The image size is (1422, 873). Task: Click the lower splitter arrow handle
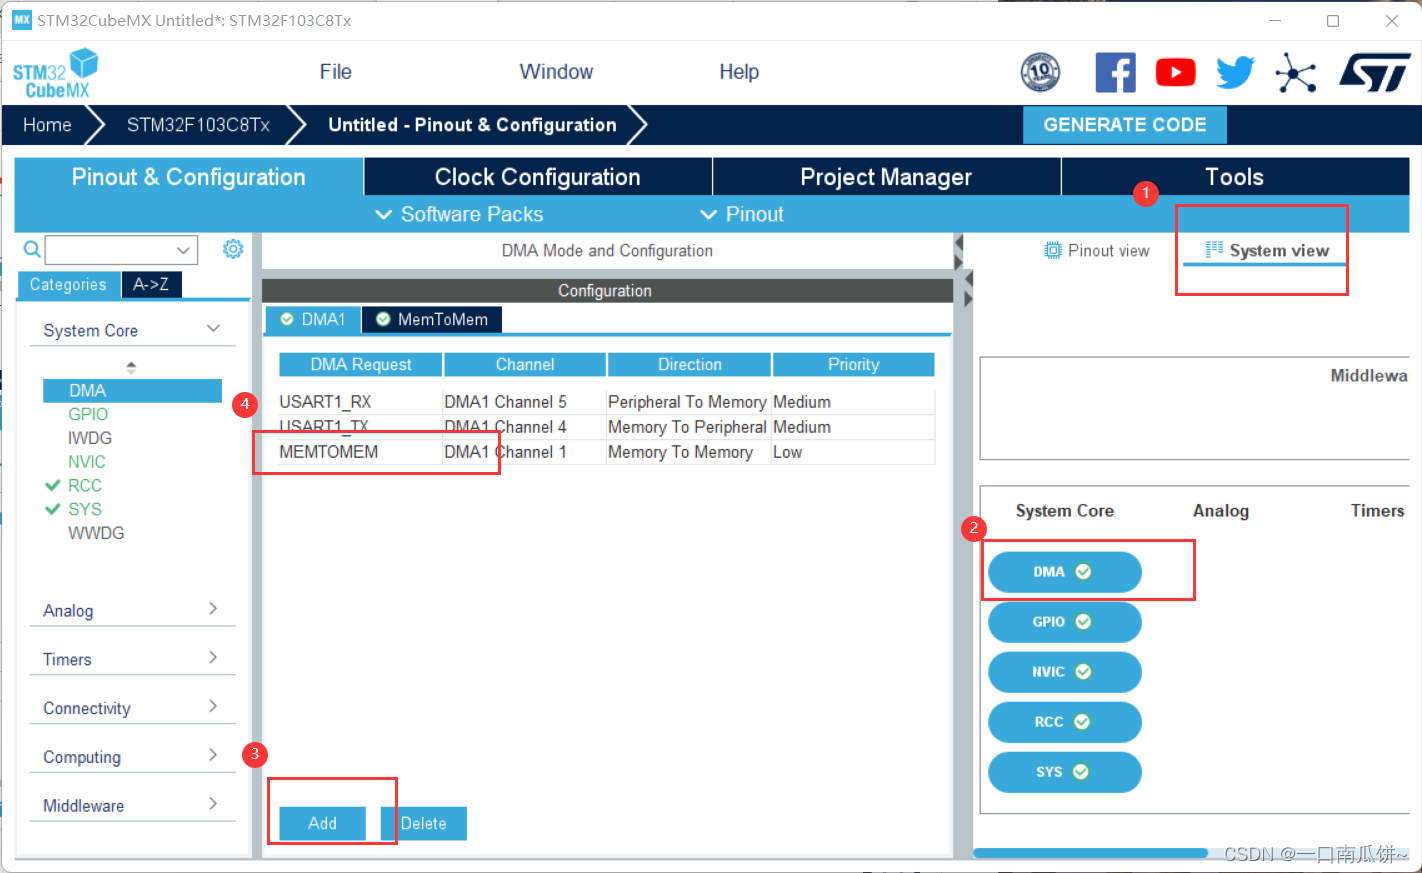pyautogui.click(x=968, y=299)
